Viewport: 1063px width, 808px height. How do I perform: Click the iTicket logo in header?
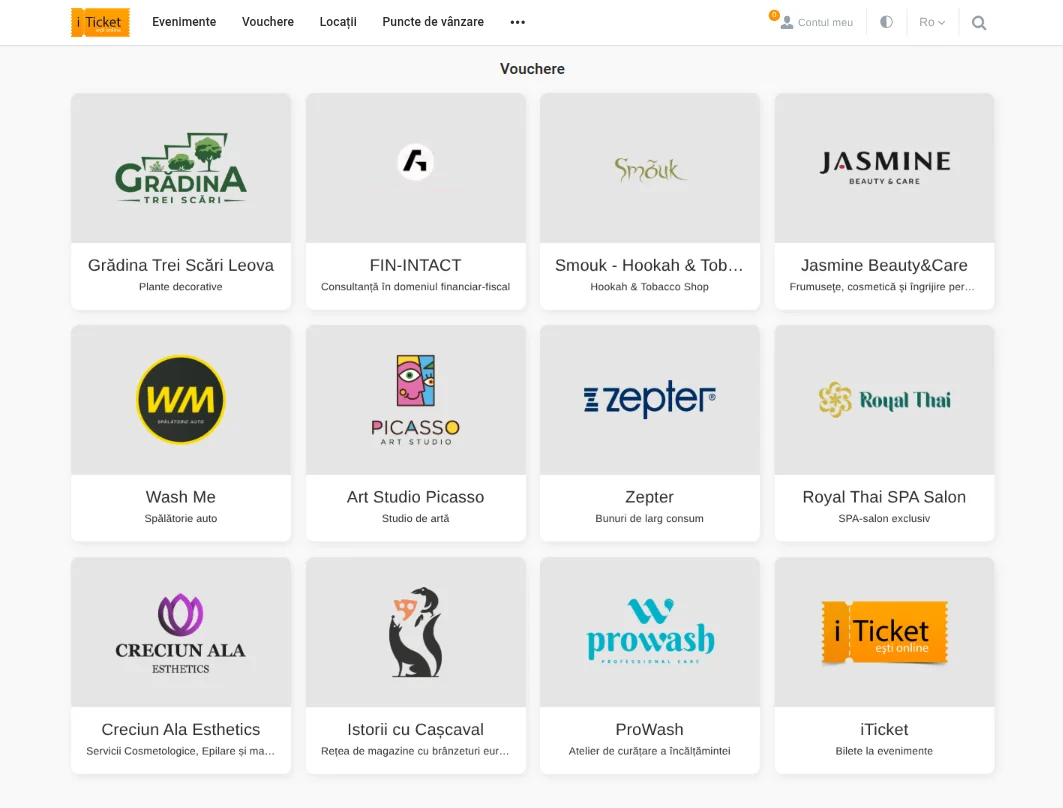[x=100, y=22]
